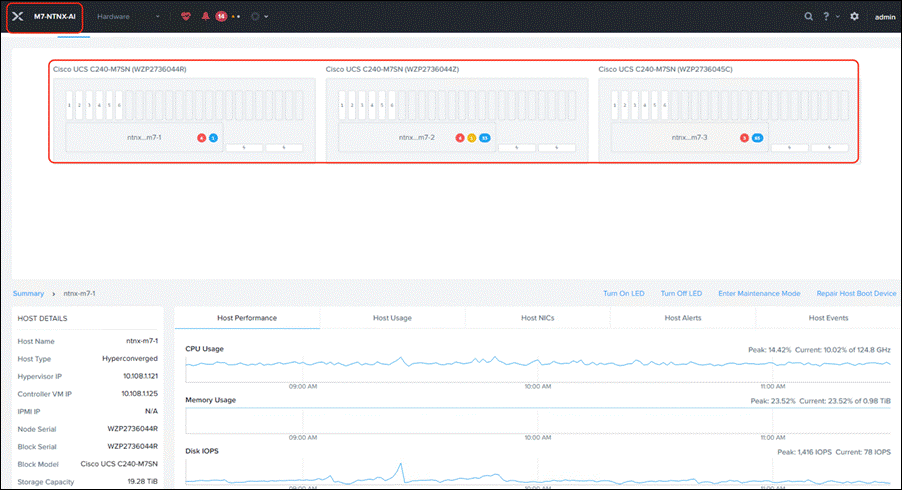
Task: Select the ntnx...m7-2 host node
Action: click(417, 137)
